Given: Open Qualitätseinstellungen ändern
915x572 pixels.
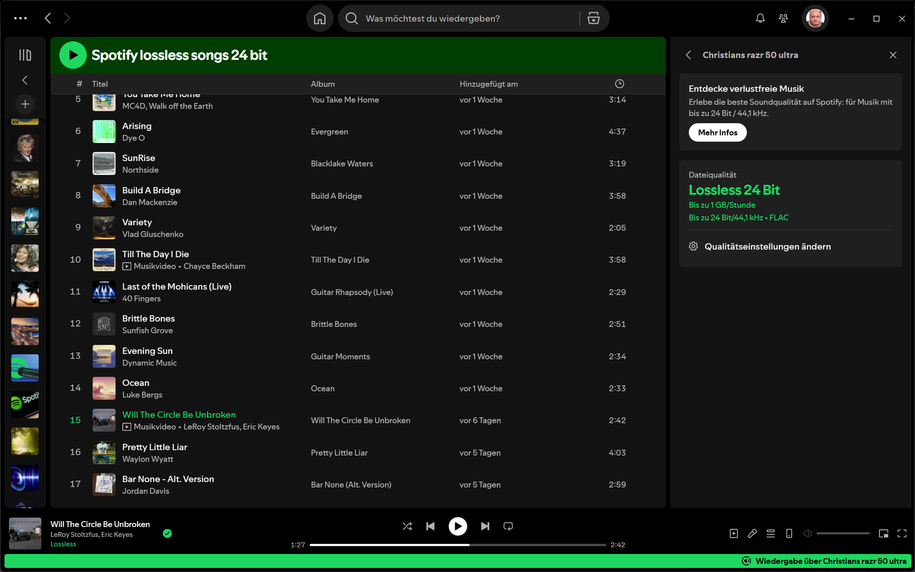Looking at the screenshot, I should [x=767, y=246].
